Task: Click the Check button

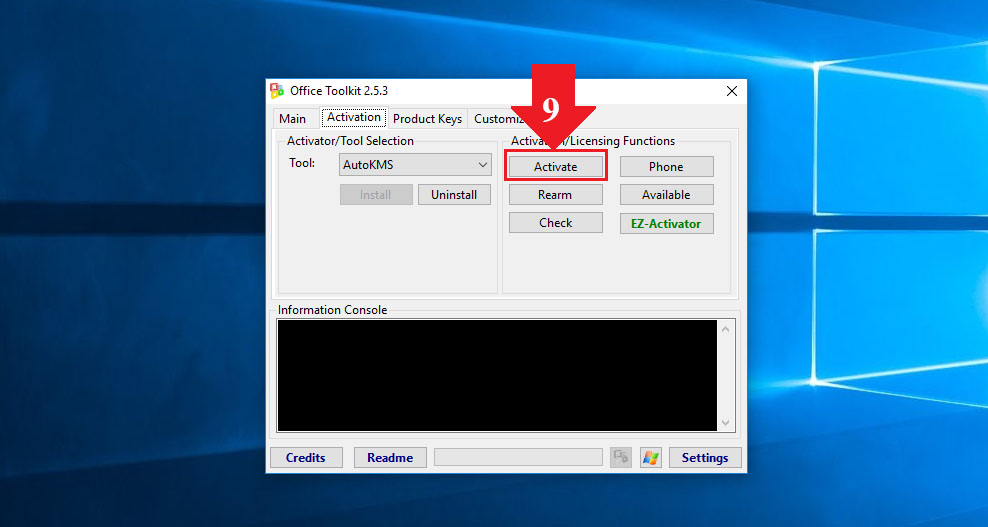Action: click(x=556, y=223)
